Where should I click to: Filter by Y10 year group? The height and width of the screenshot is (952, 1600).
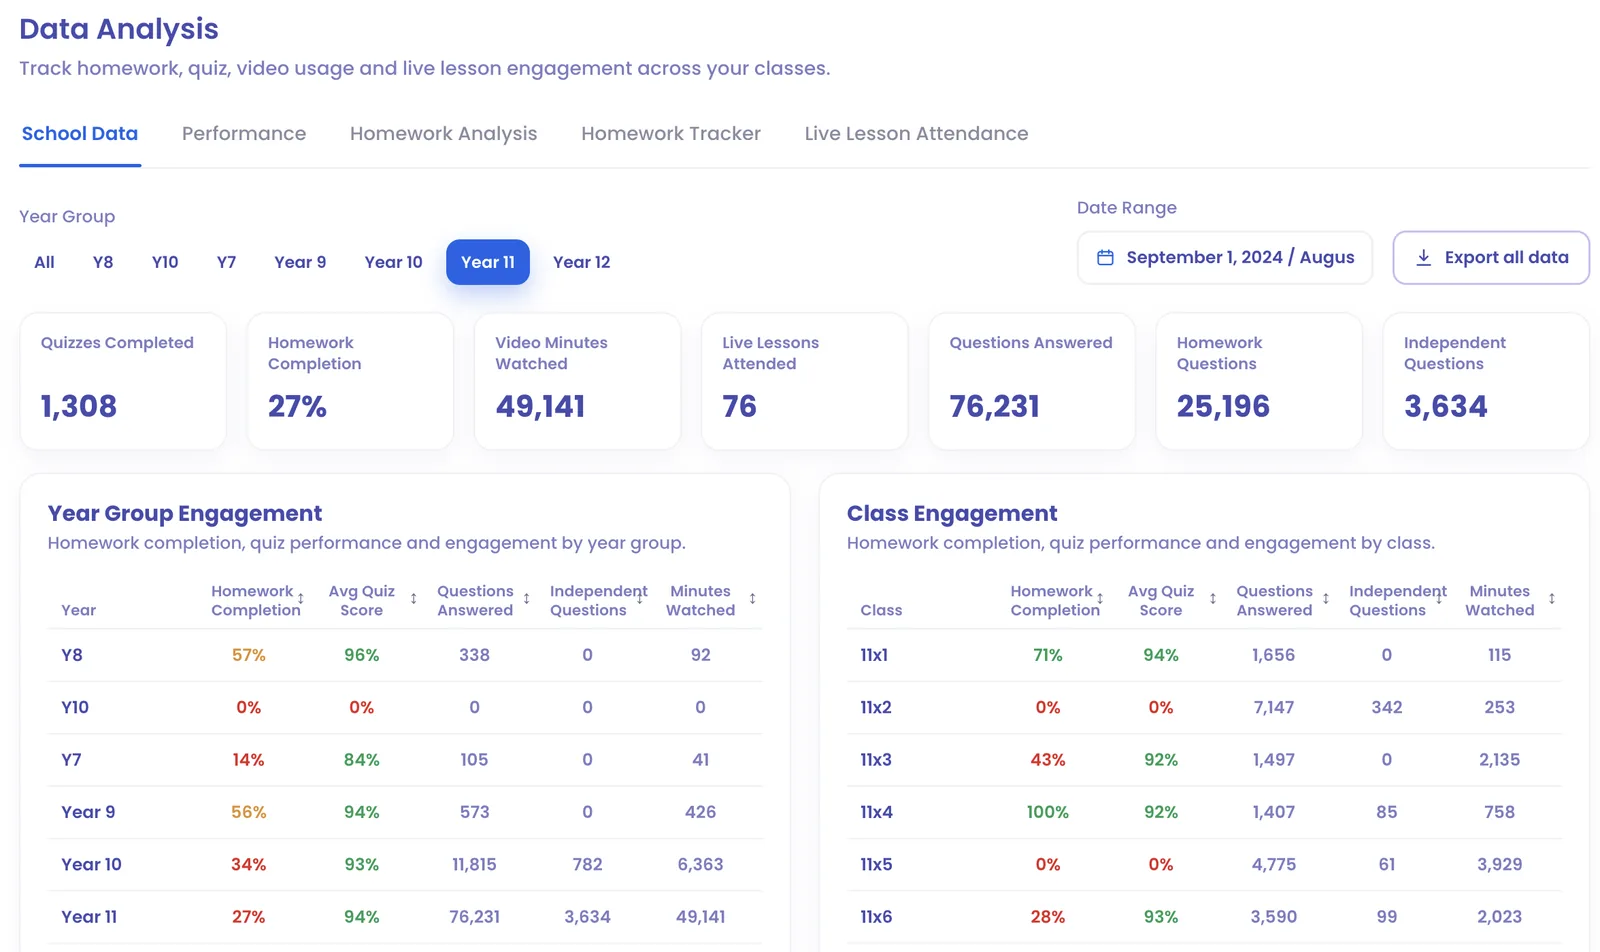tap(165, 262)
